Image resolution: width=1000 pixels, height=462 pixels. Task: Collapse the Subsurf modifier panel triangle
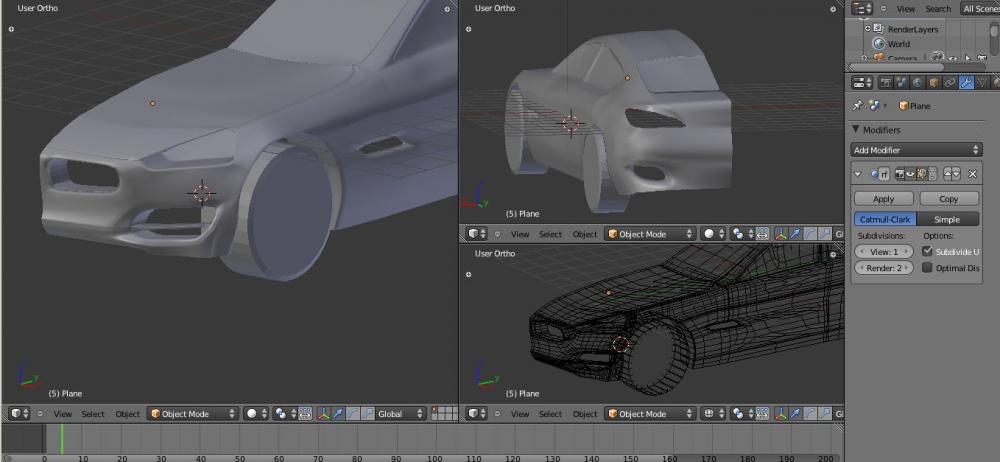point(858,174)
